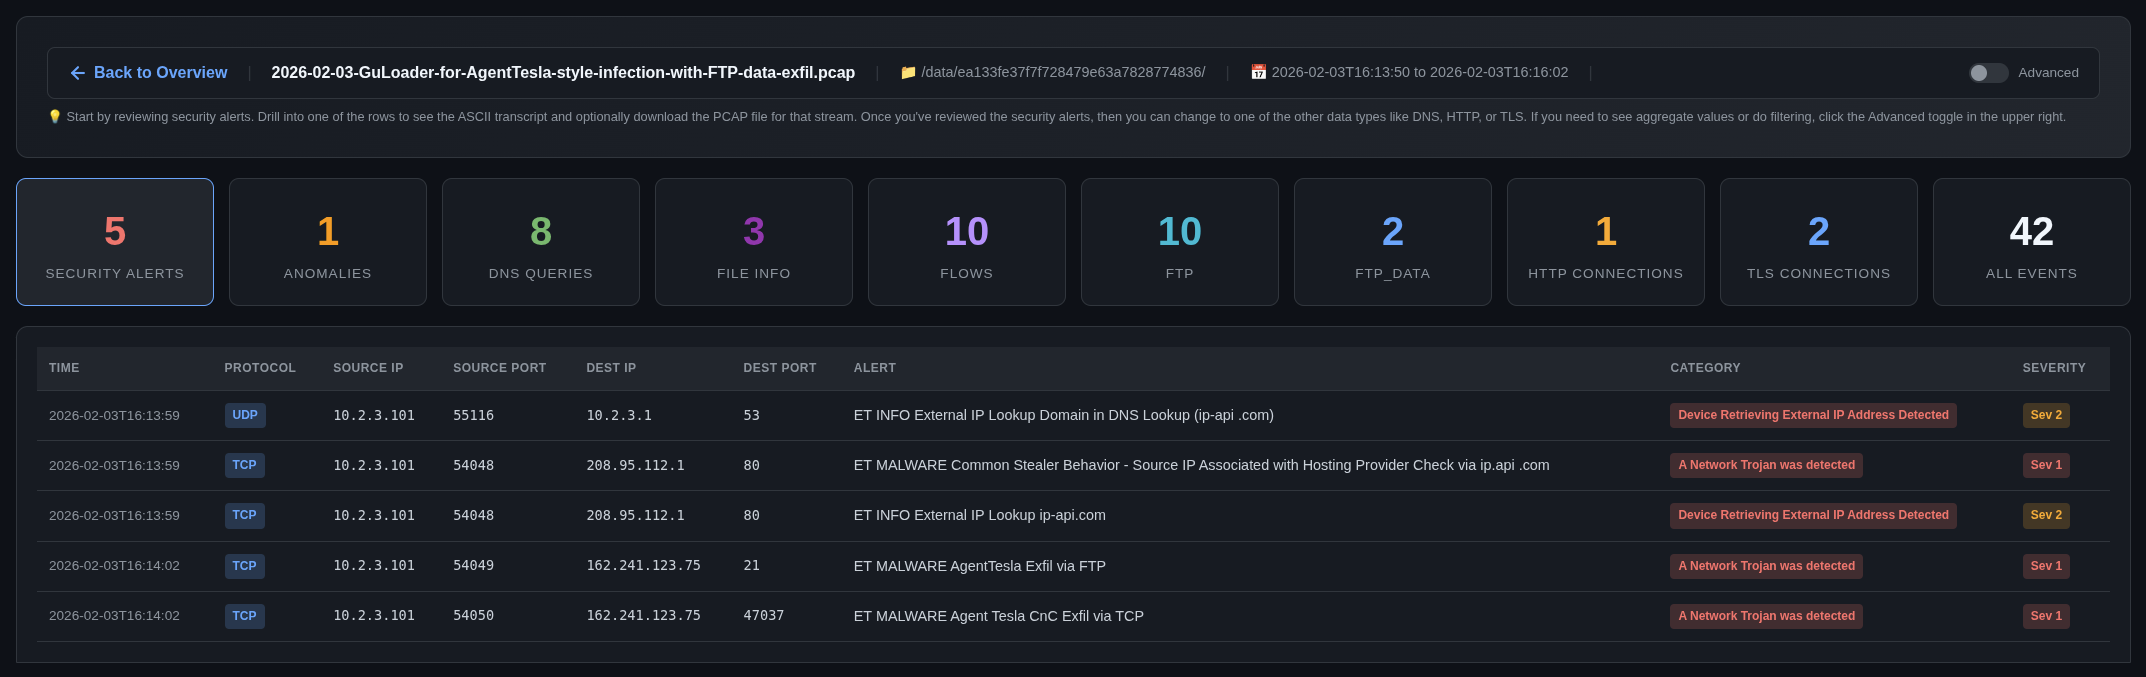The width and height of the screenshot is (2146, 677).
Task: Switch to DNS Queries tab
Action: pyautogui.click(x=540, y=242)
